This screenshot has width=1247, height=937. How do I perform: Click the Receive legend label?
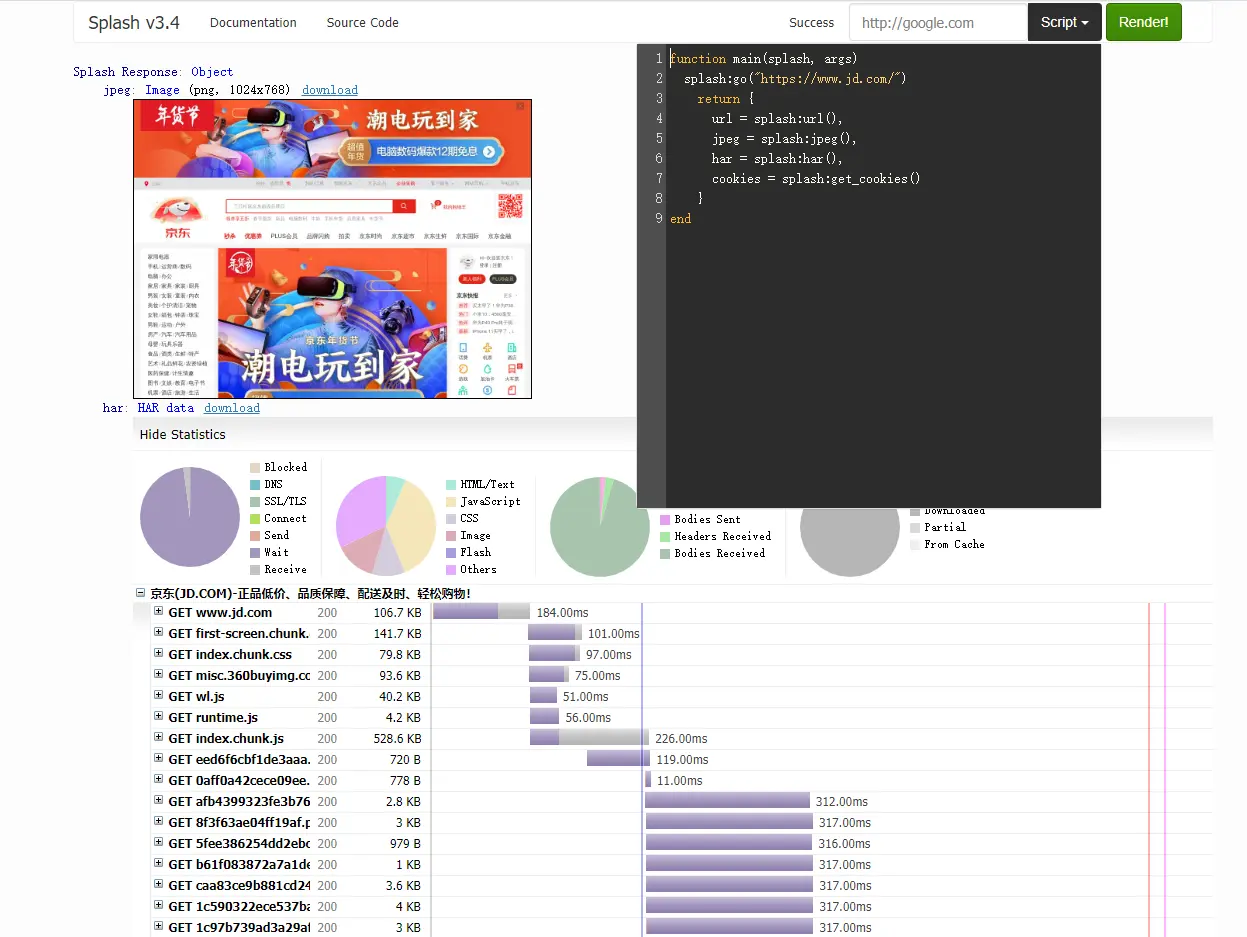285,569
